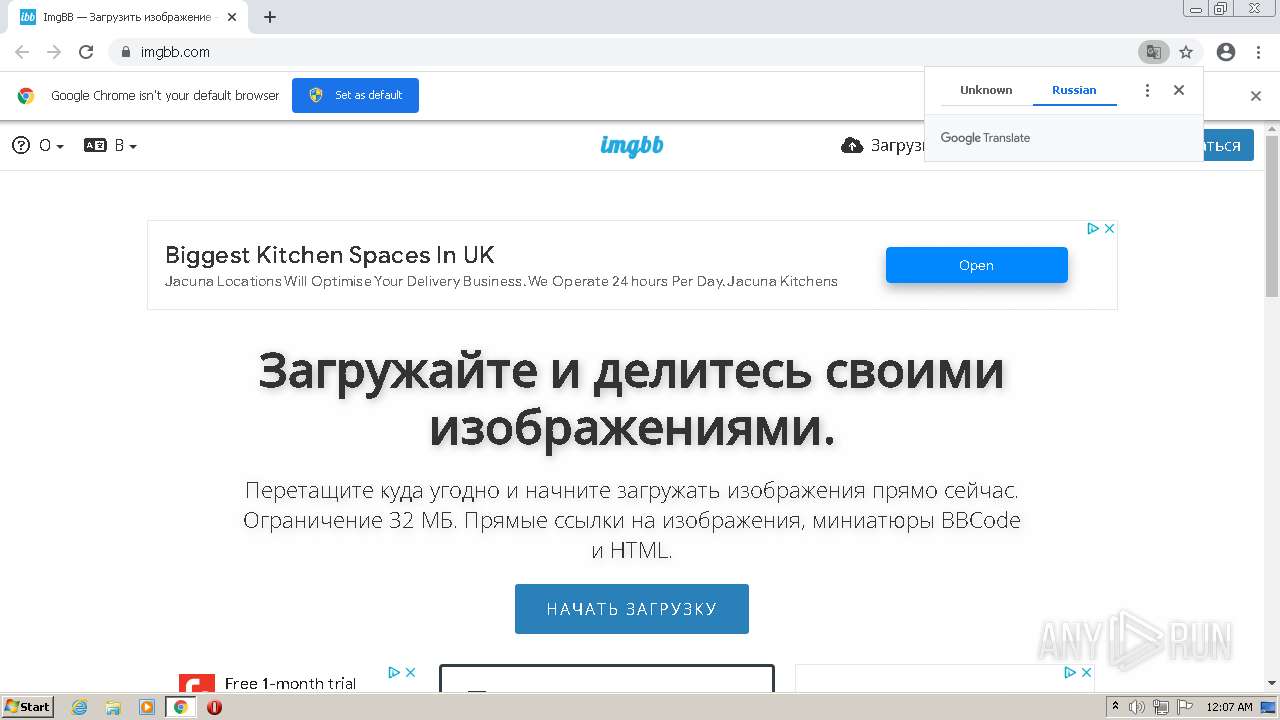Viewport: 1280px width, 720px height.
Task: Click the scrollbar down arrow
Action: [x=1272, y=683]
